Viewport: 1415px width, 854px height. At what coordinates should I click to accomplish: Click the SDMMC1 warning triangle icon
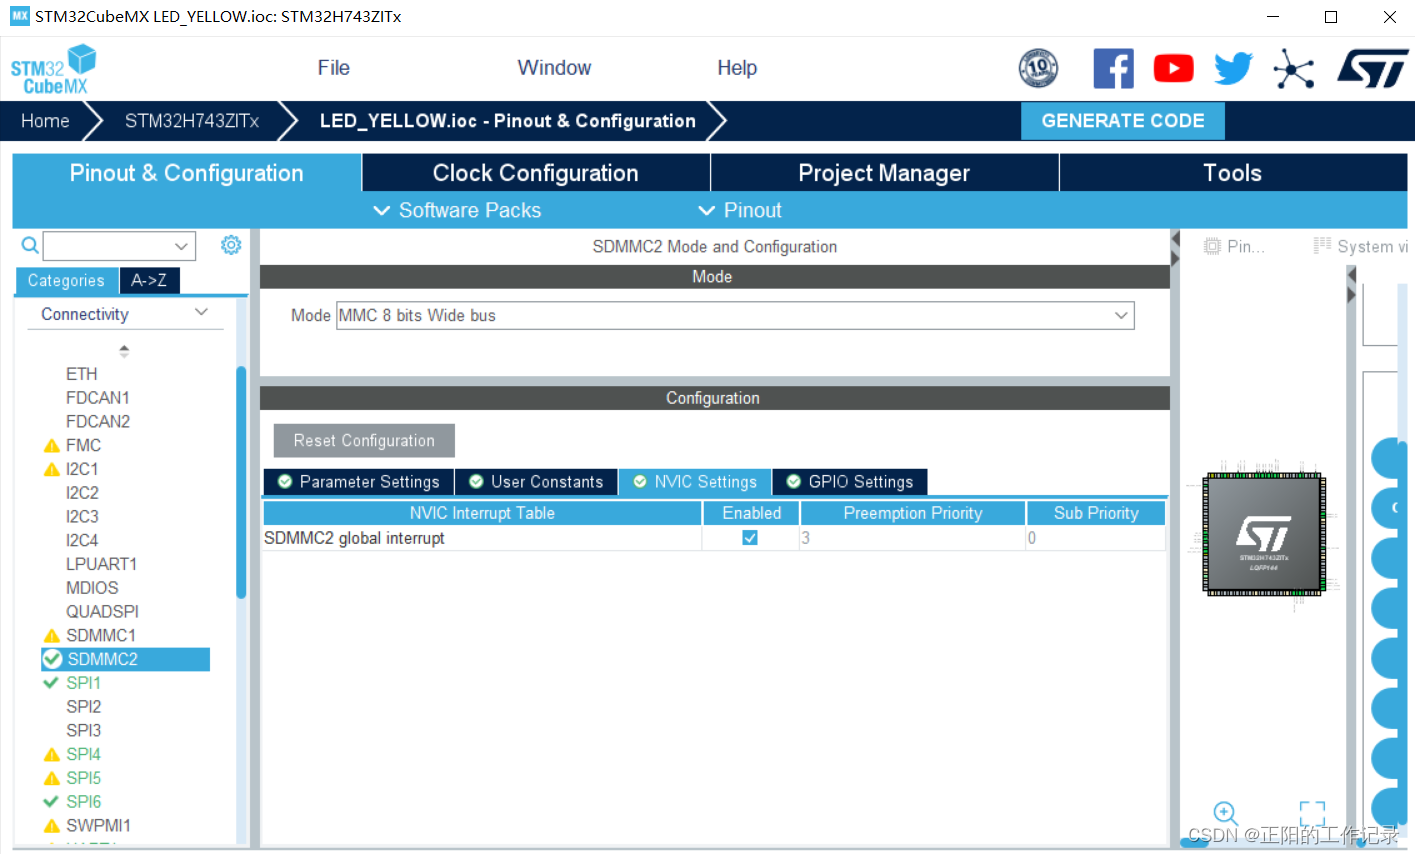pyautogui.click(x=52, y=636)
